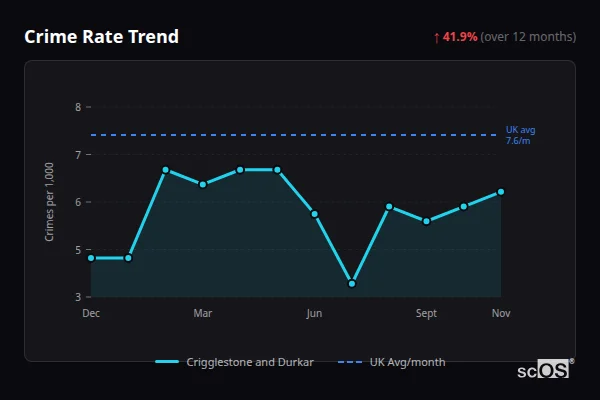
Task: Select the April data point after Mar
Action: click(x=240, y=170)
